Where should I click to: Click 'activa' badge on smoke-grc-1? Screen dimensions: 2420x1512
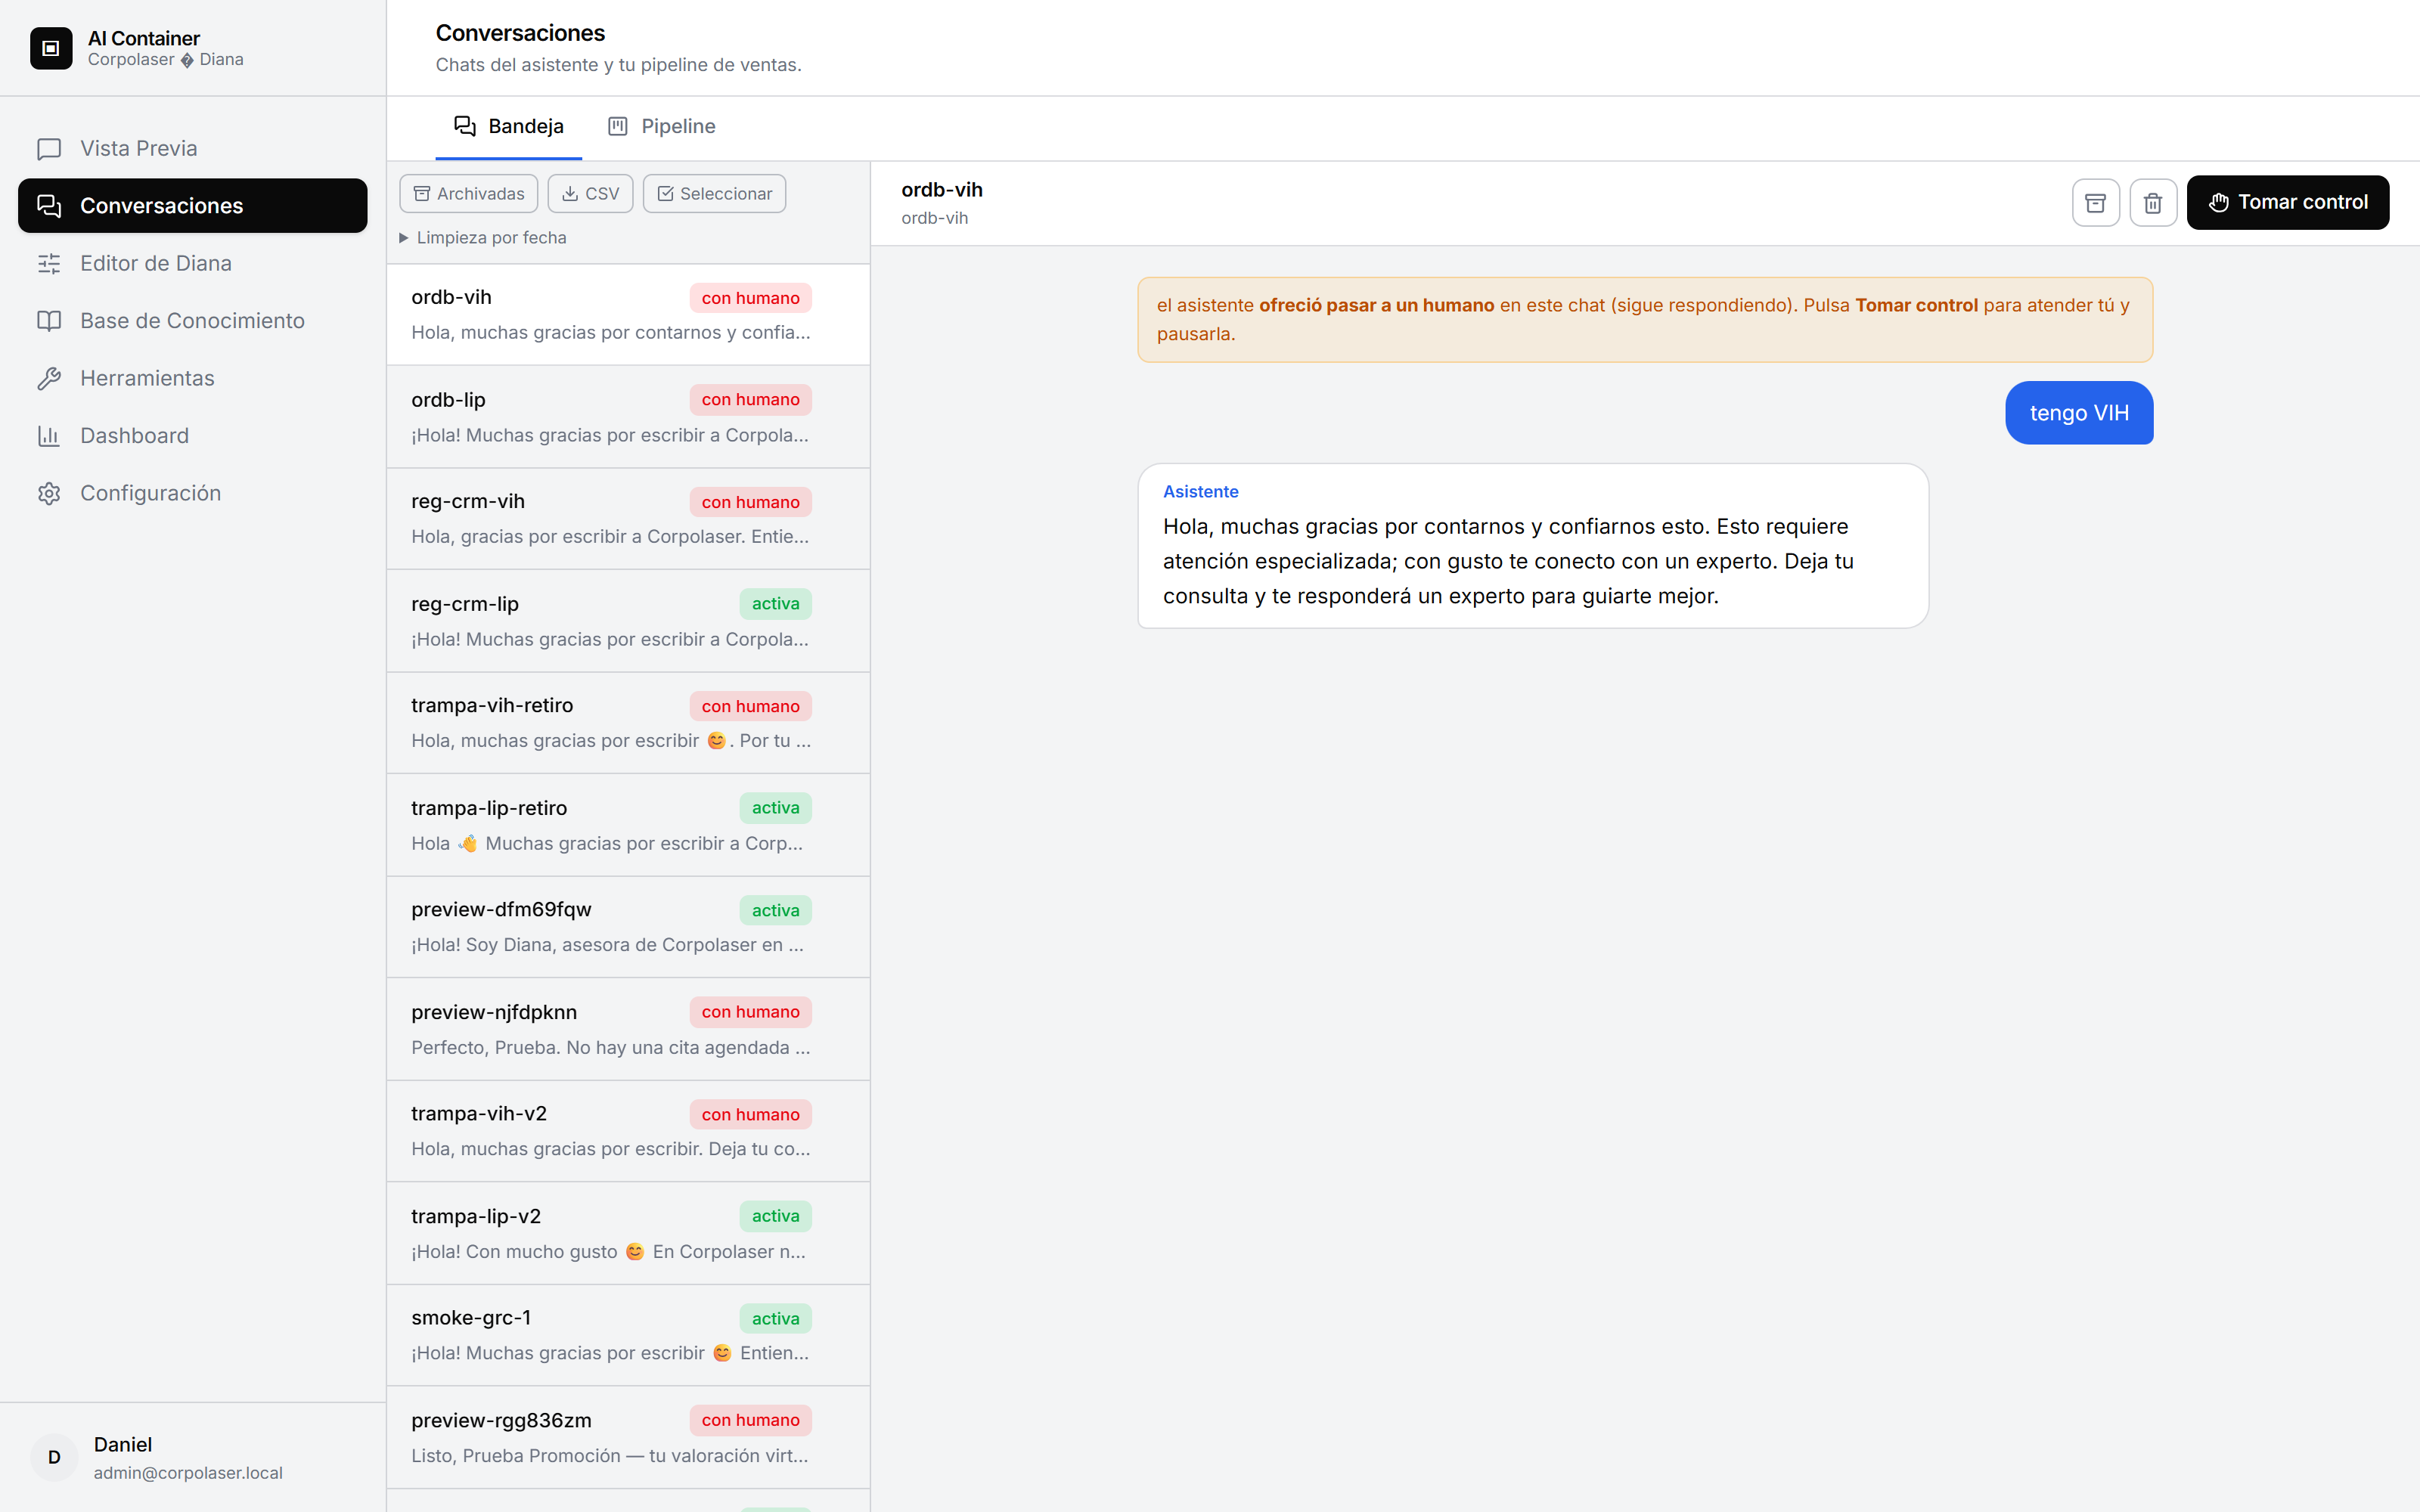775,1319
